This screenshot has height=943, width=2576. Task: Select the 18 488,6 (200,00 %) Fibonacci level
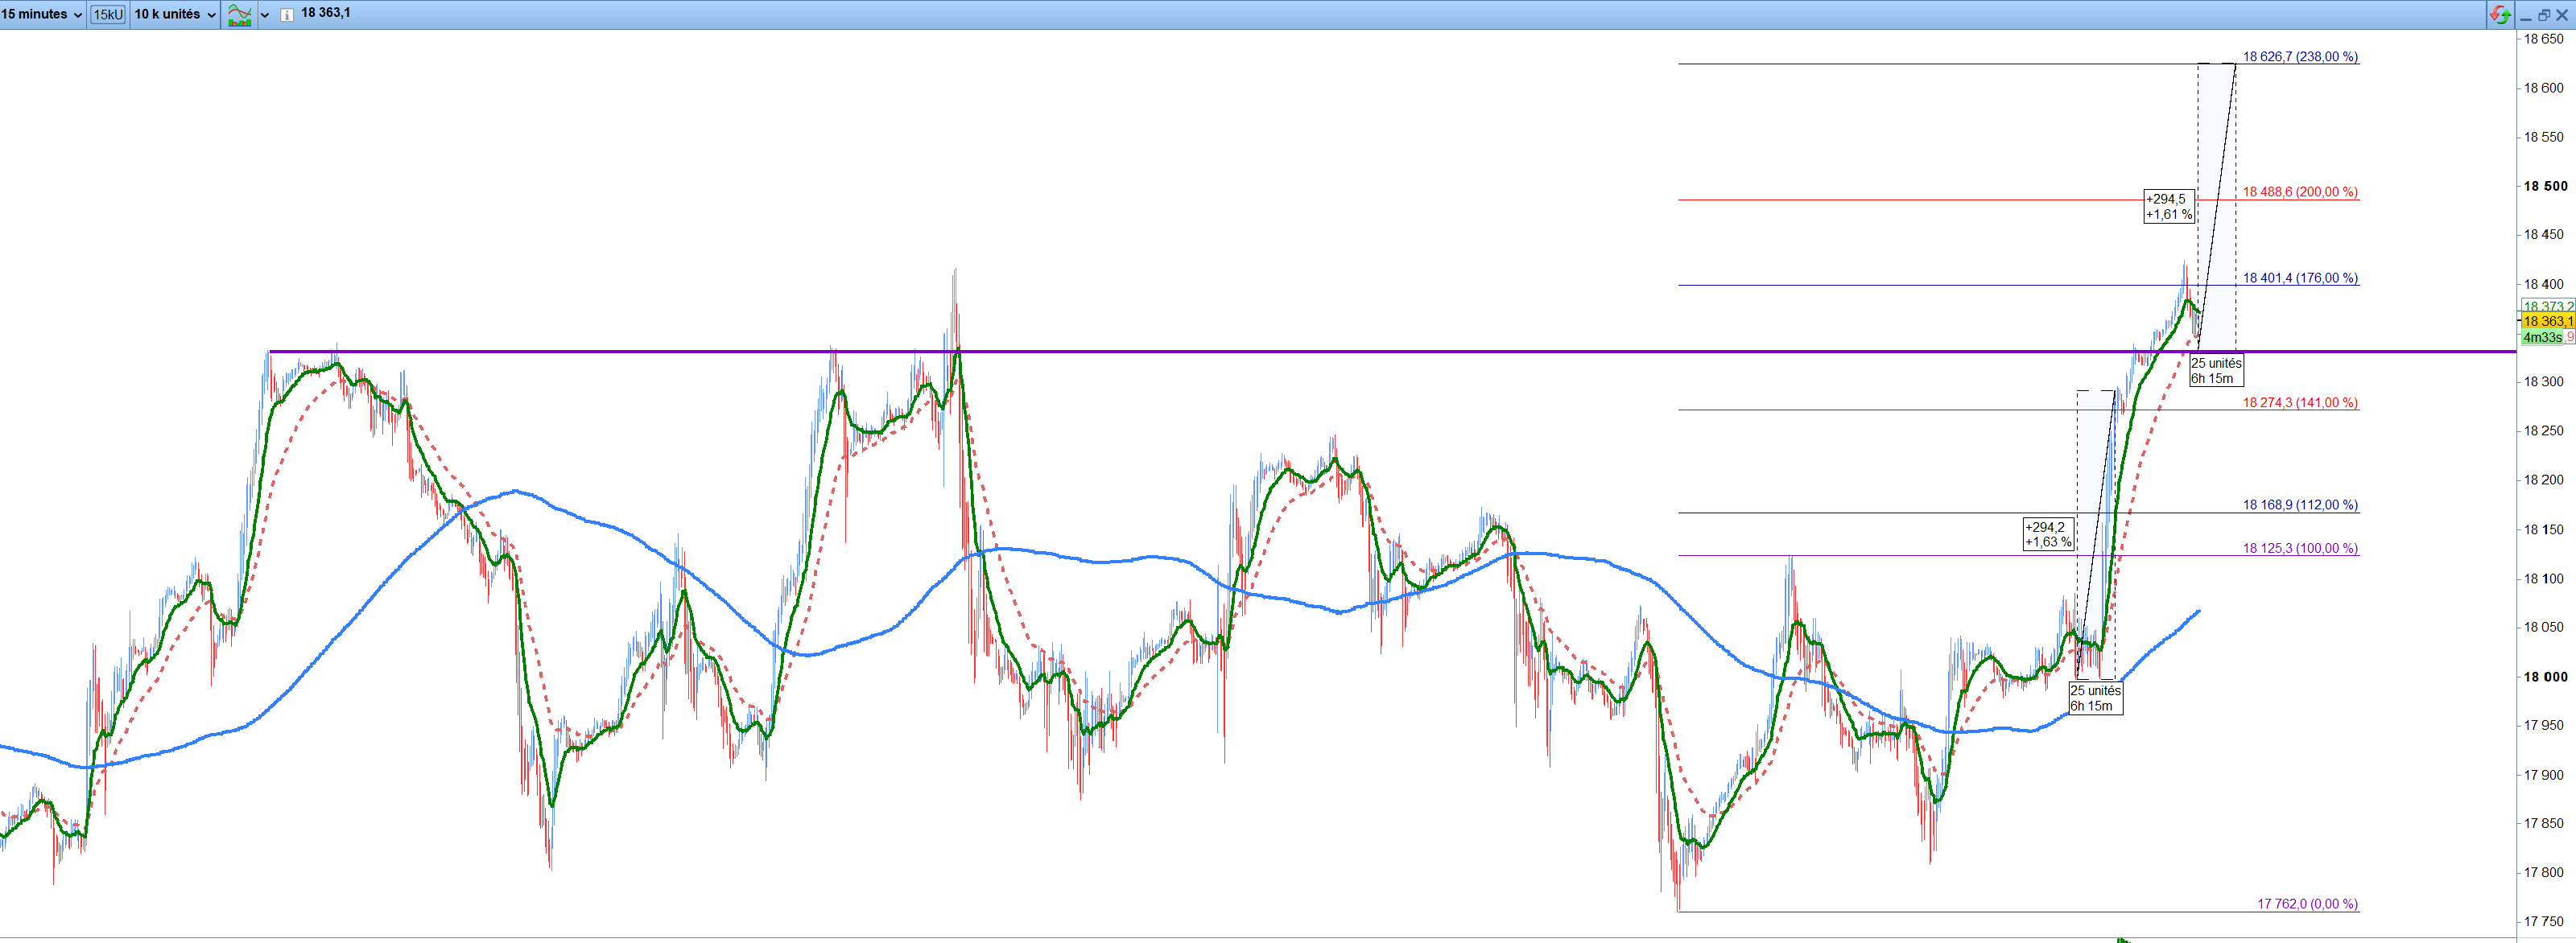point(2300,192)
